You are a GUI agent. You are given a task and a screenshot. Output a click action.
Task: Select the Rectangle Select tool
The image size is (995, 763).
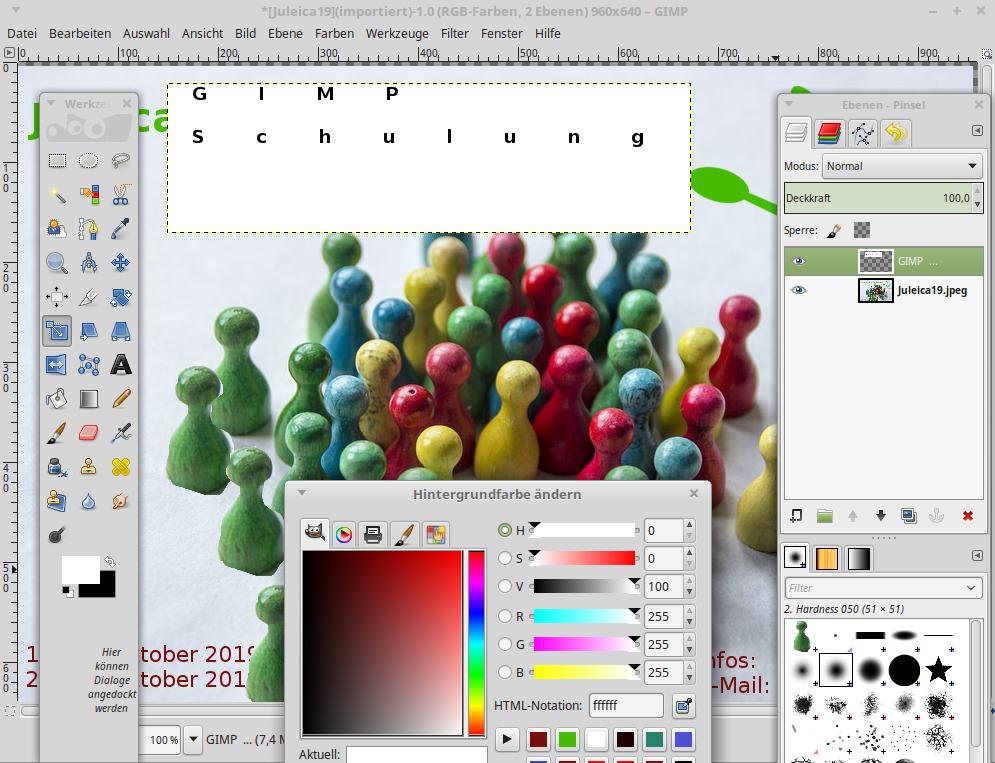(57, 160)
